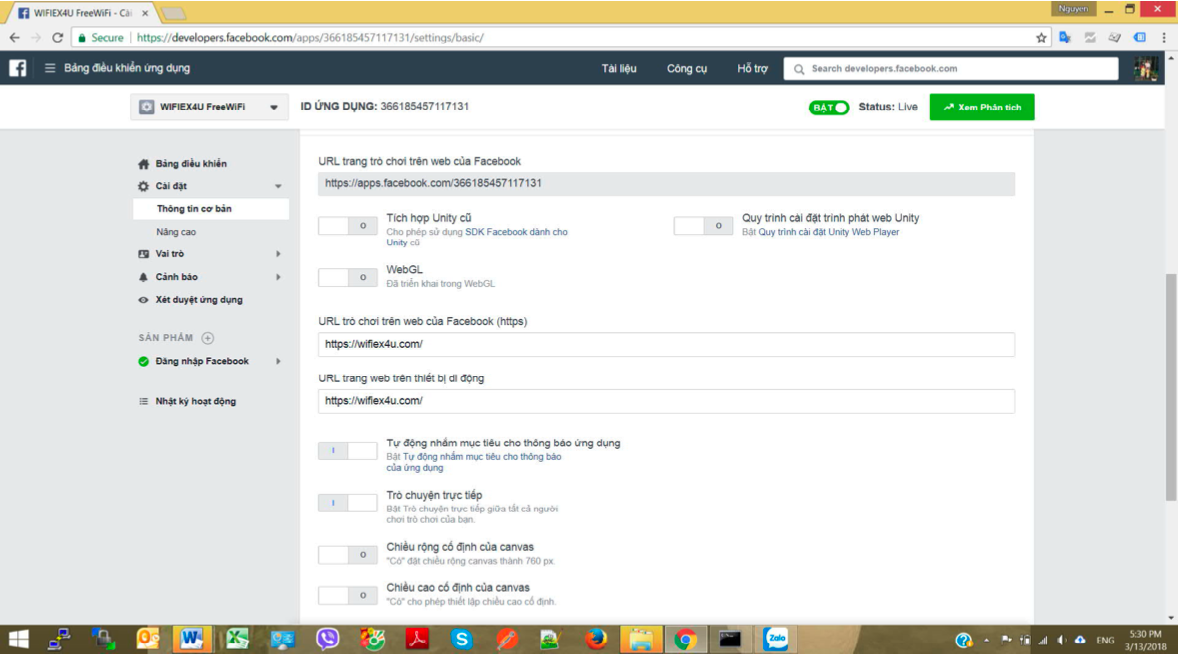Viewport: 1178px width, 654px height.
Task: Click URL trang web trên thiết bị di động field
Action: tap(666, 401)
